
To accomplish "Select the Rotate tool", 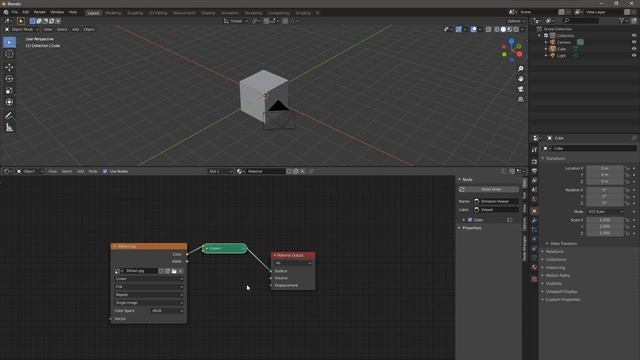I will pyautogui.click(x=9, y=79).
